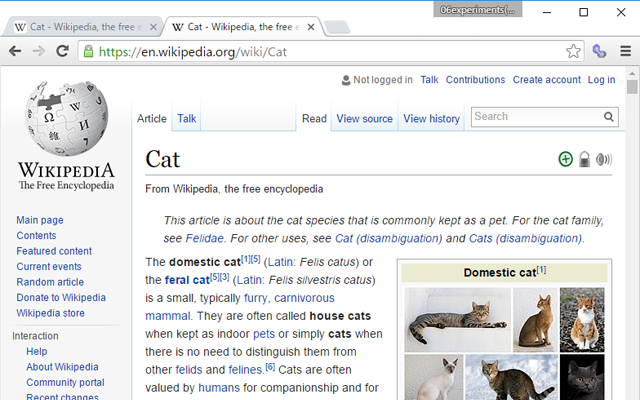The height and width of the screenshot is (400, 640).
Task: Follow the felids link
Action: coord(189,370)
